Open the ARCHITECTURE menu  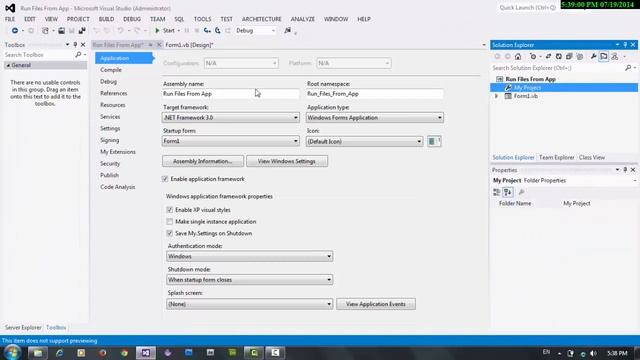click(262, 19)
